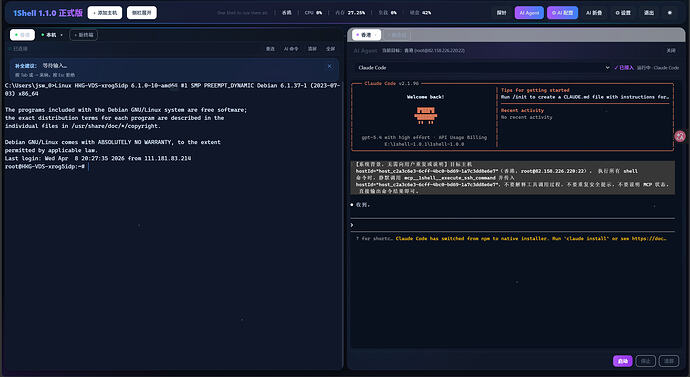This screenshot has height=377, width=690.
Task: Click the Recent activity heading
Action: pos(522,110)
